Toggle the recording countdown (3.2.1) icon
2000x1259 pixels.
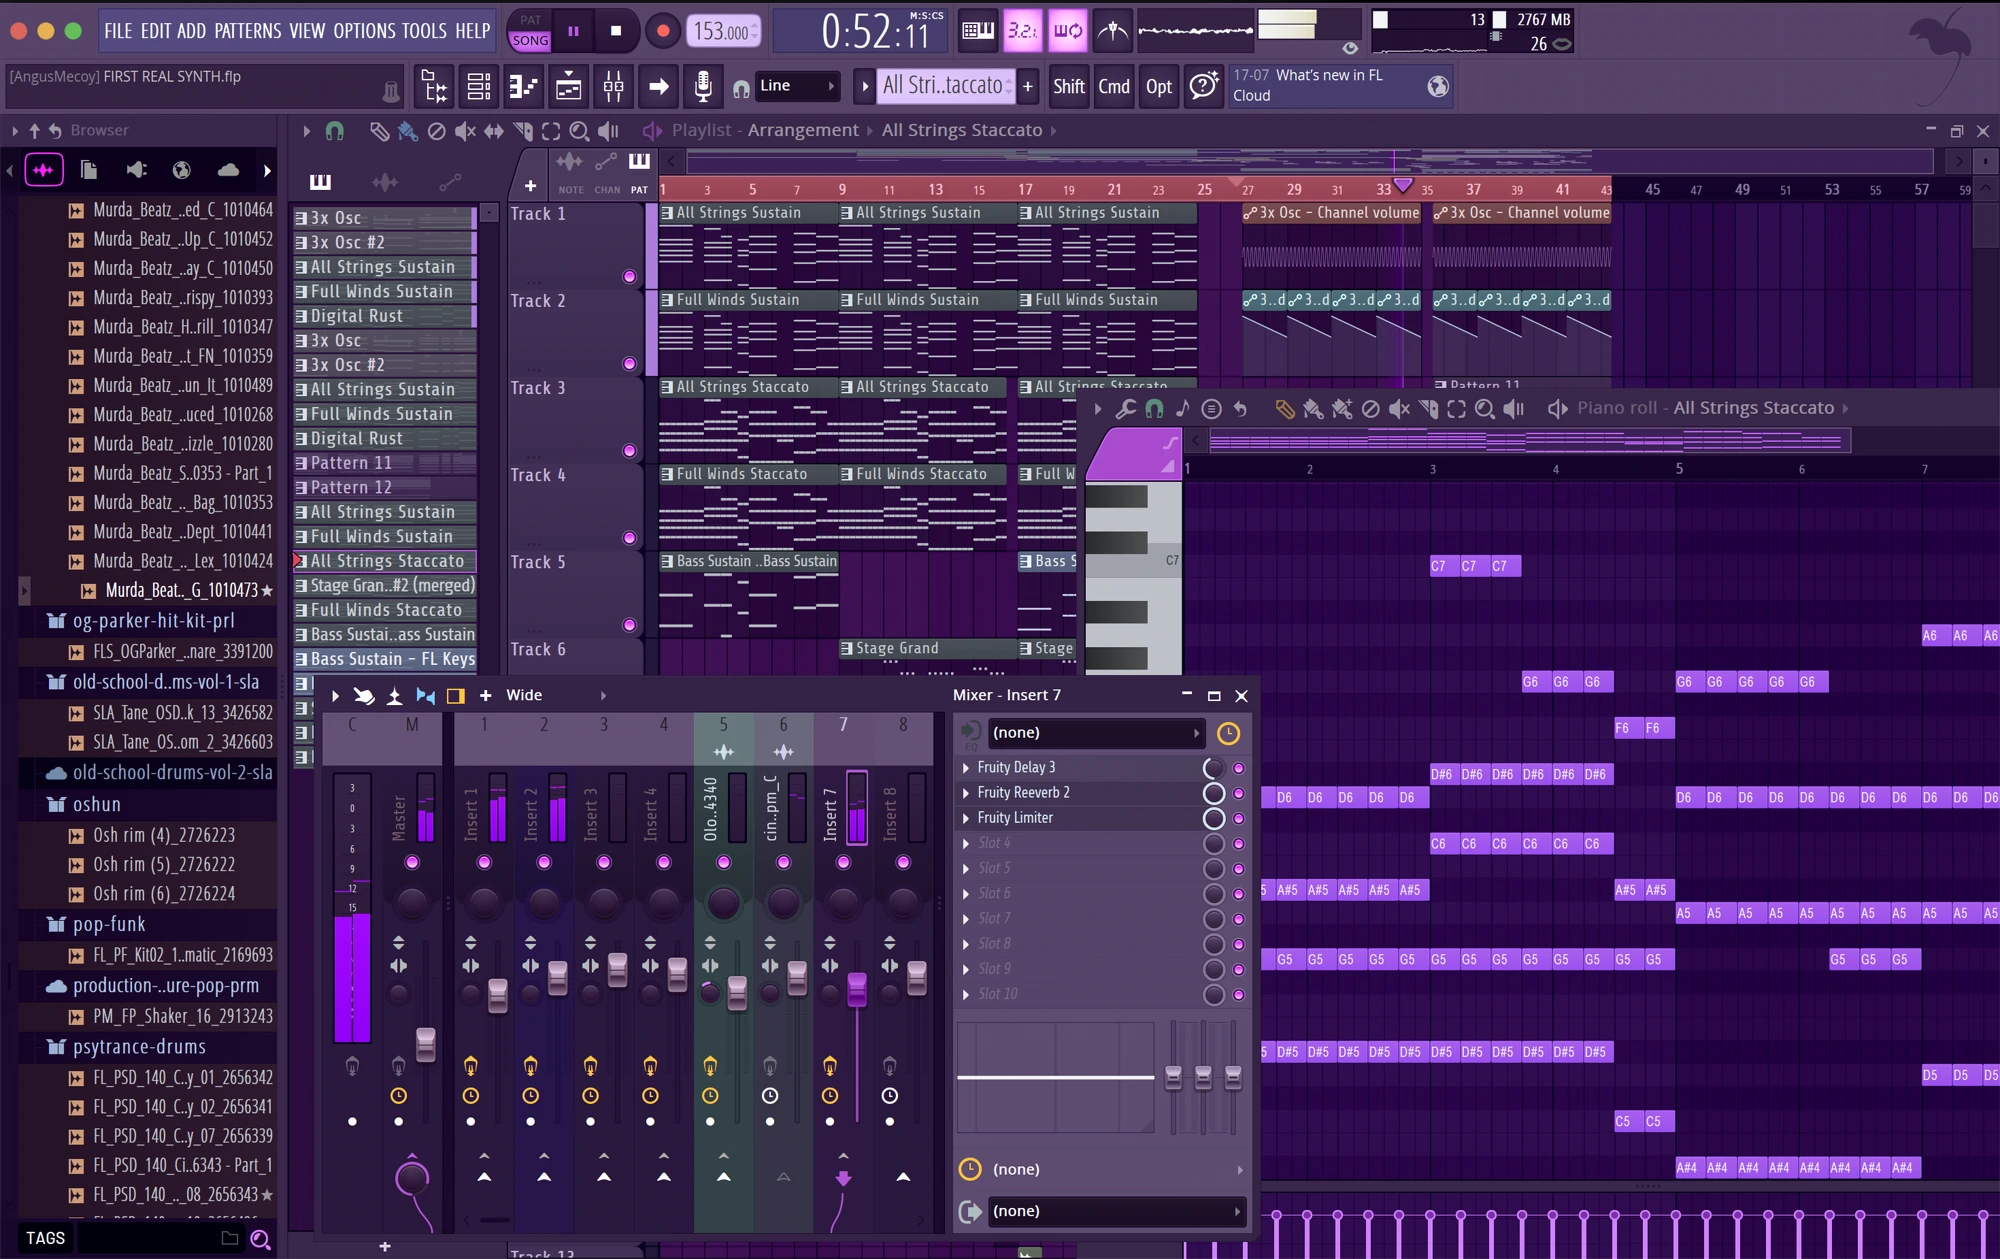1022,31
